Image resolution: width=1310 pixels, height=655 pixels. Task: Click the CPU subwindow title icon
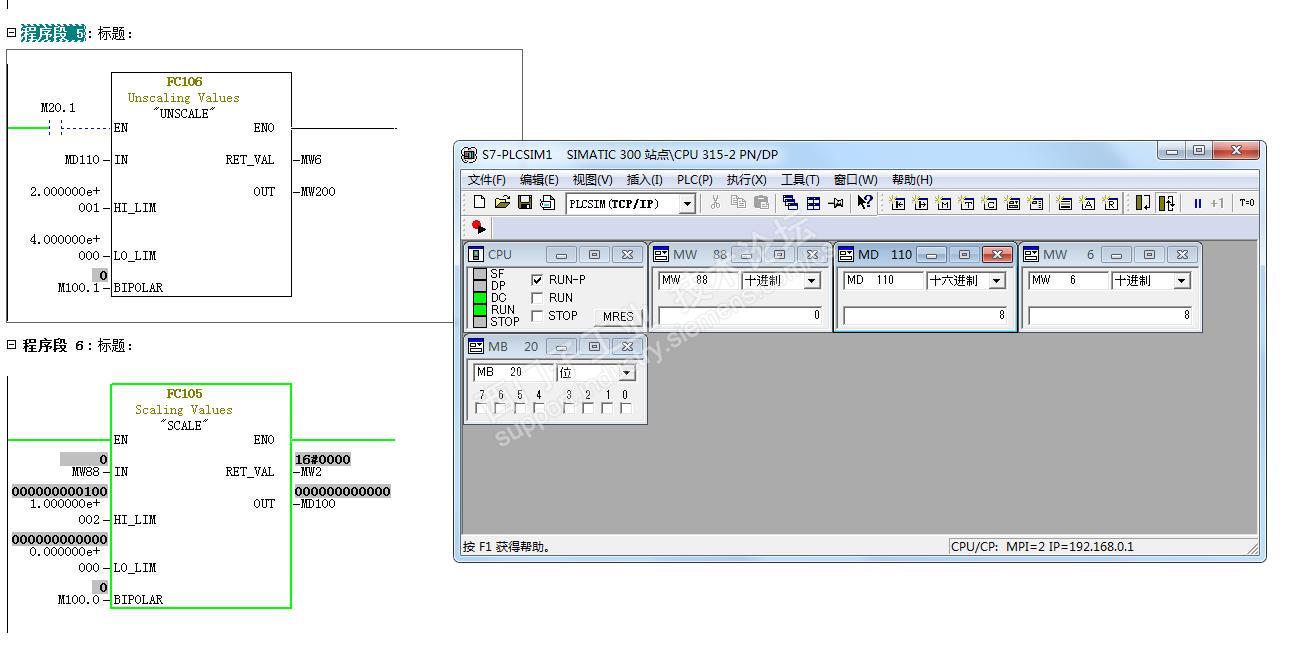(476, 254)
